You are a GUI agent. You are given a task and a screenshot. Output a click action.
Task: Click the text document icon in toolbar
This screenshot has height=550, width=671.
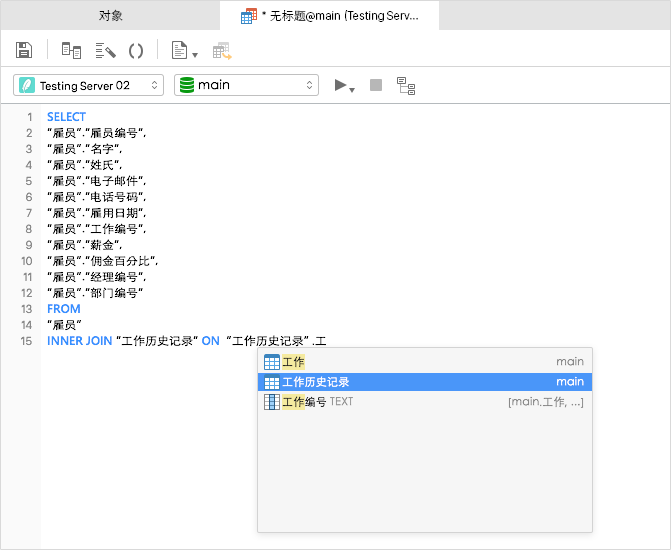click(179, 50)
